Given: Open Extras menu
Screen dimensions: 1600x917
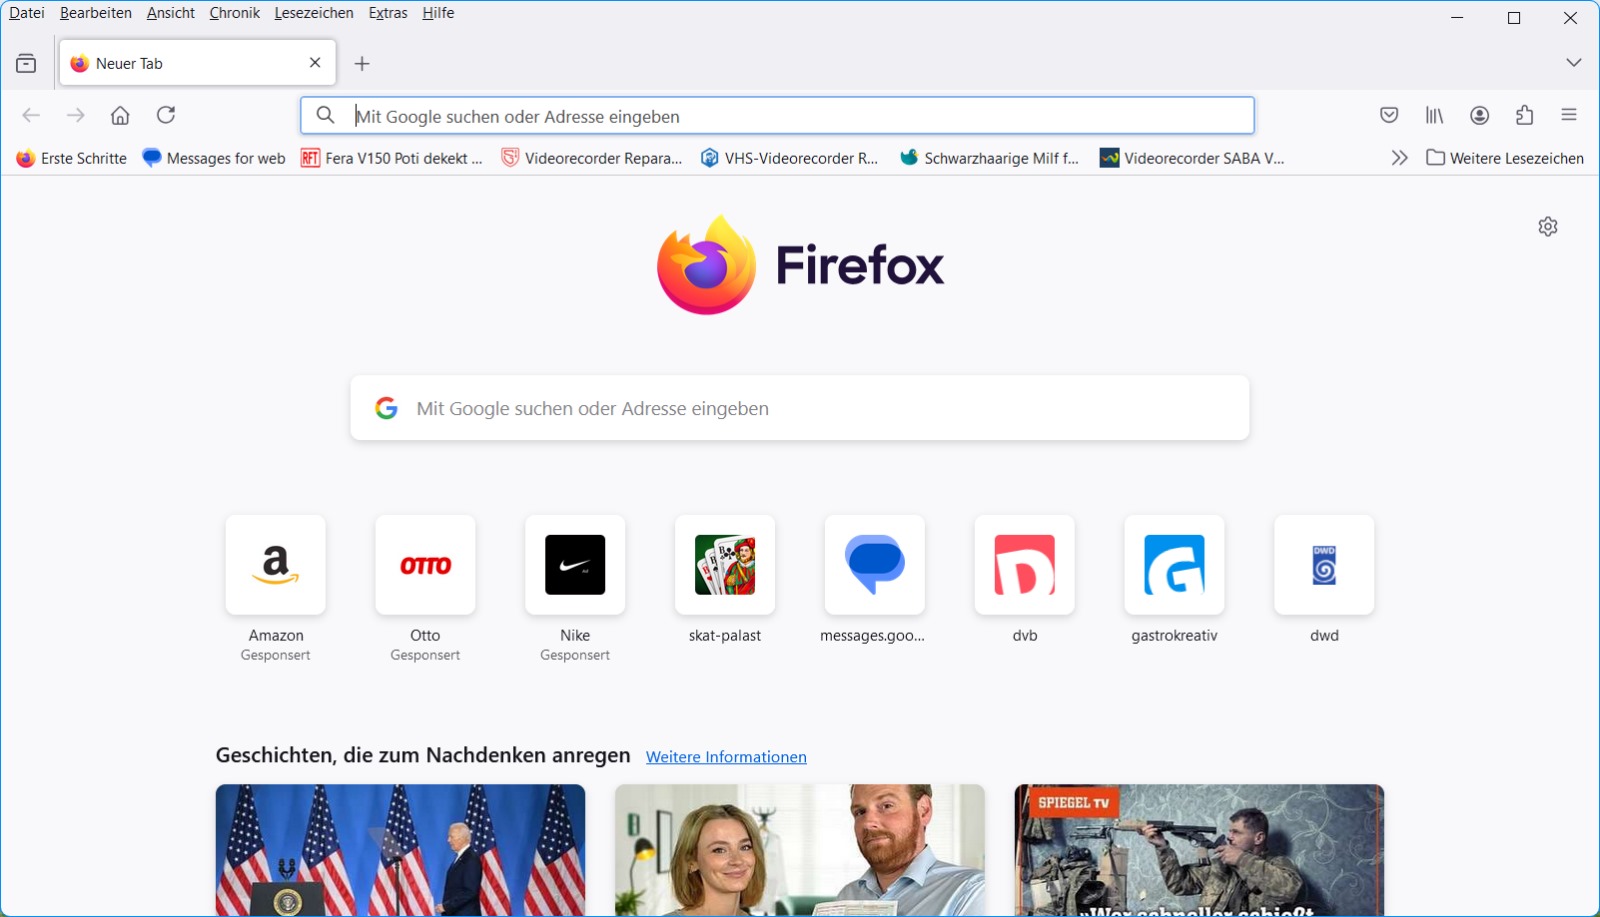Looking at the screenshot, I should tap(388, 13).
